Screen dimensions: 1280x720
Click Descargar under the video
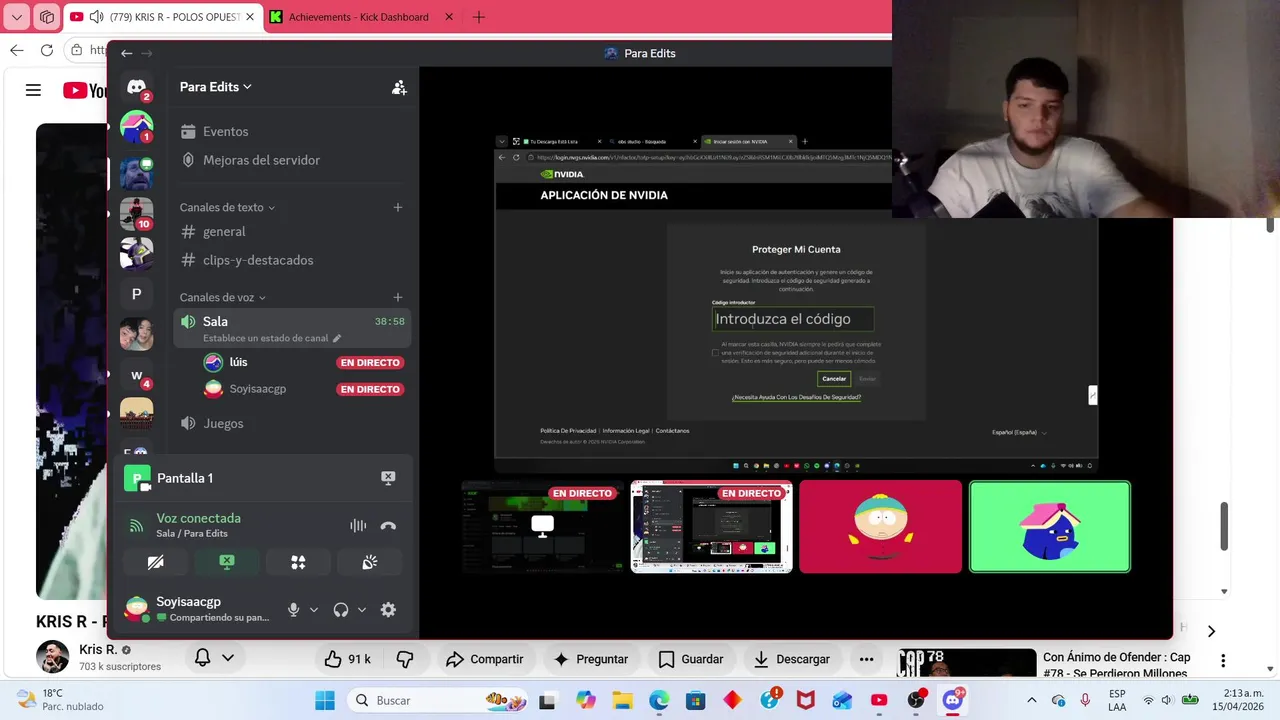pos(792,659)
